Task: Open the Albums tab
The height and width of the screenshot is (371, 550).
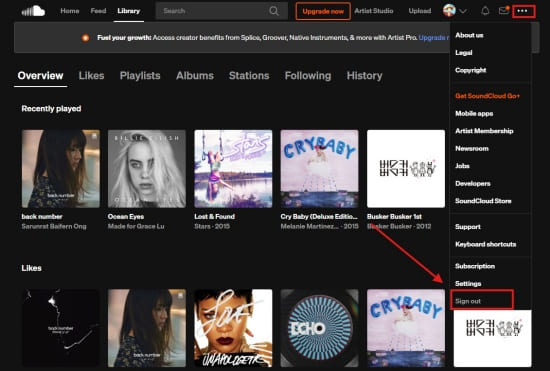Action: [x=195, y=76]
